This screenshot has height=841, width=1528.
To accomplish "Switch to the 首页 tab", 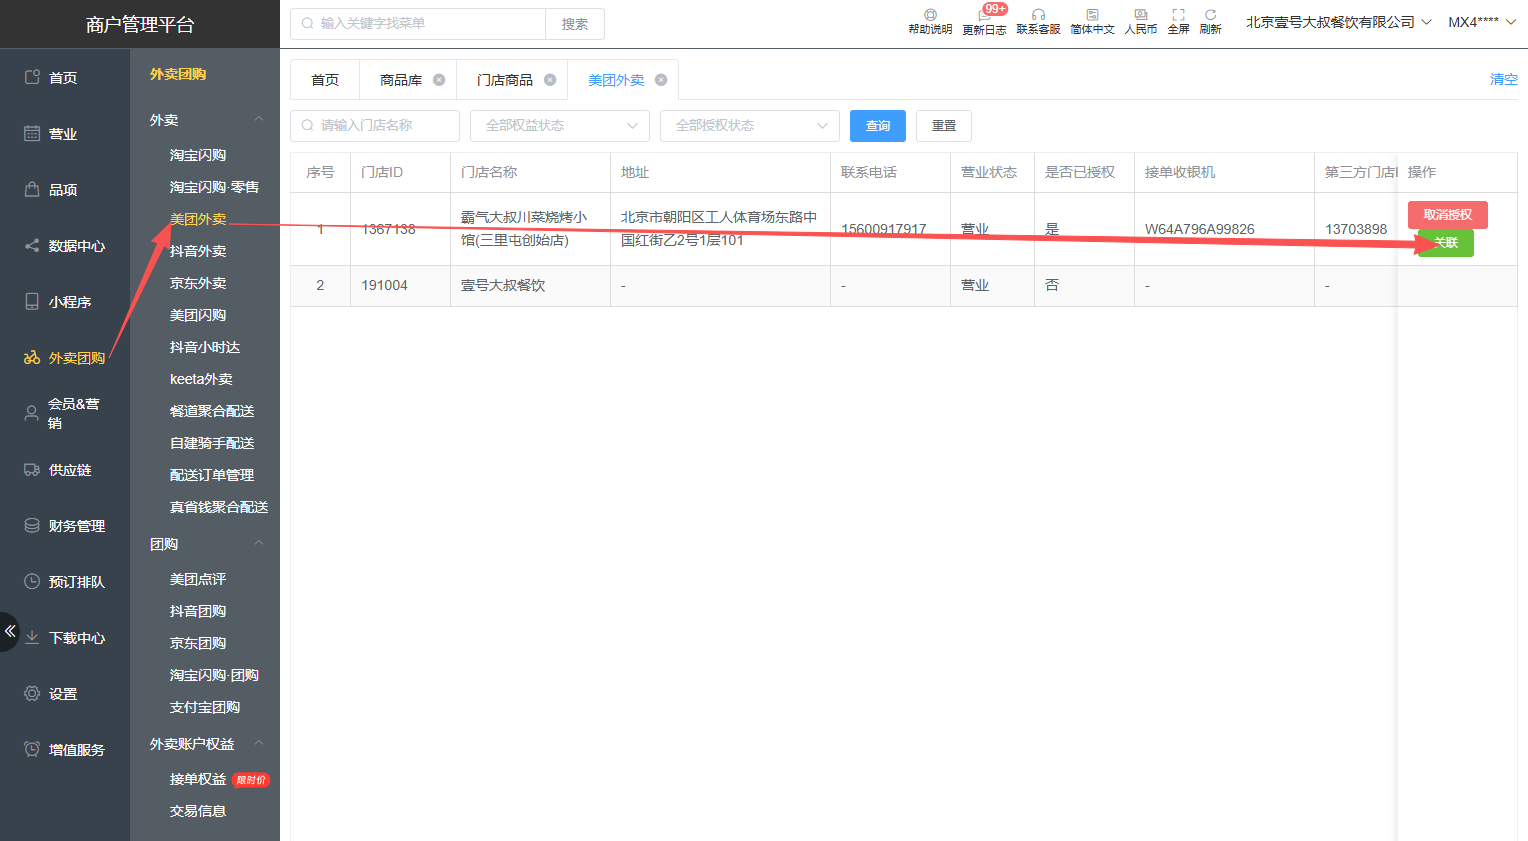I will click(325, 80).
